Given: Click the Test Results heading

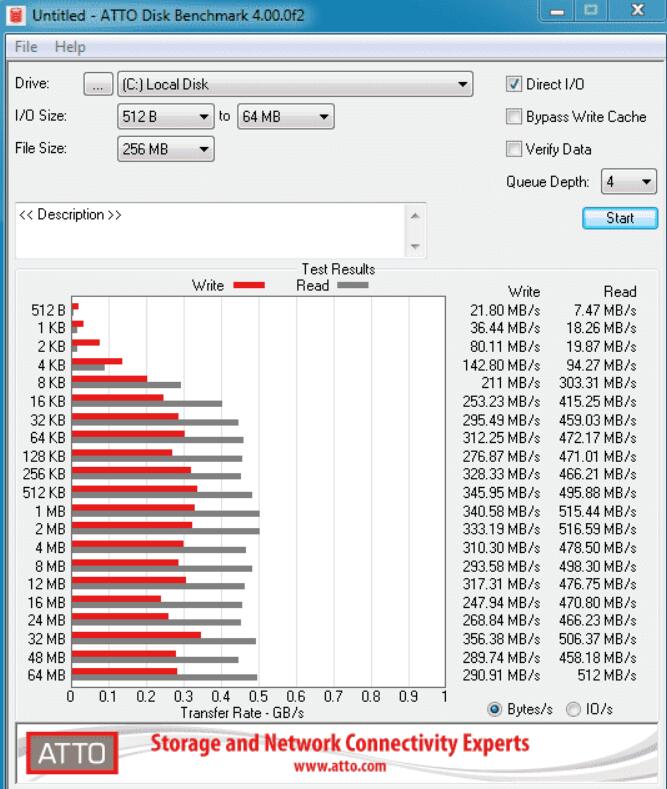Looking at the screenshot, I should click(338, 269).
